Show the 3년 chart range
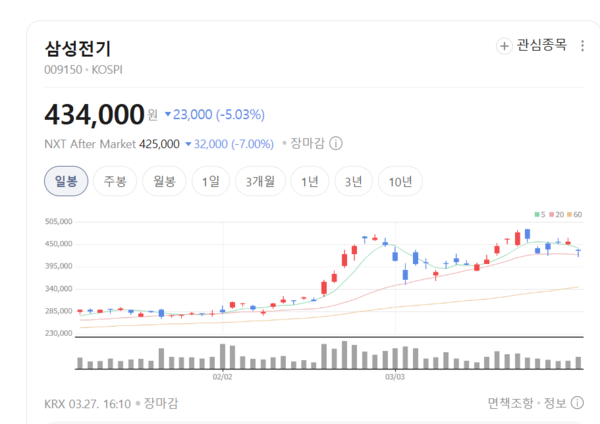Screen dimensions: 600x424 pos(353,181)
